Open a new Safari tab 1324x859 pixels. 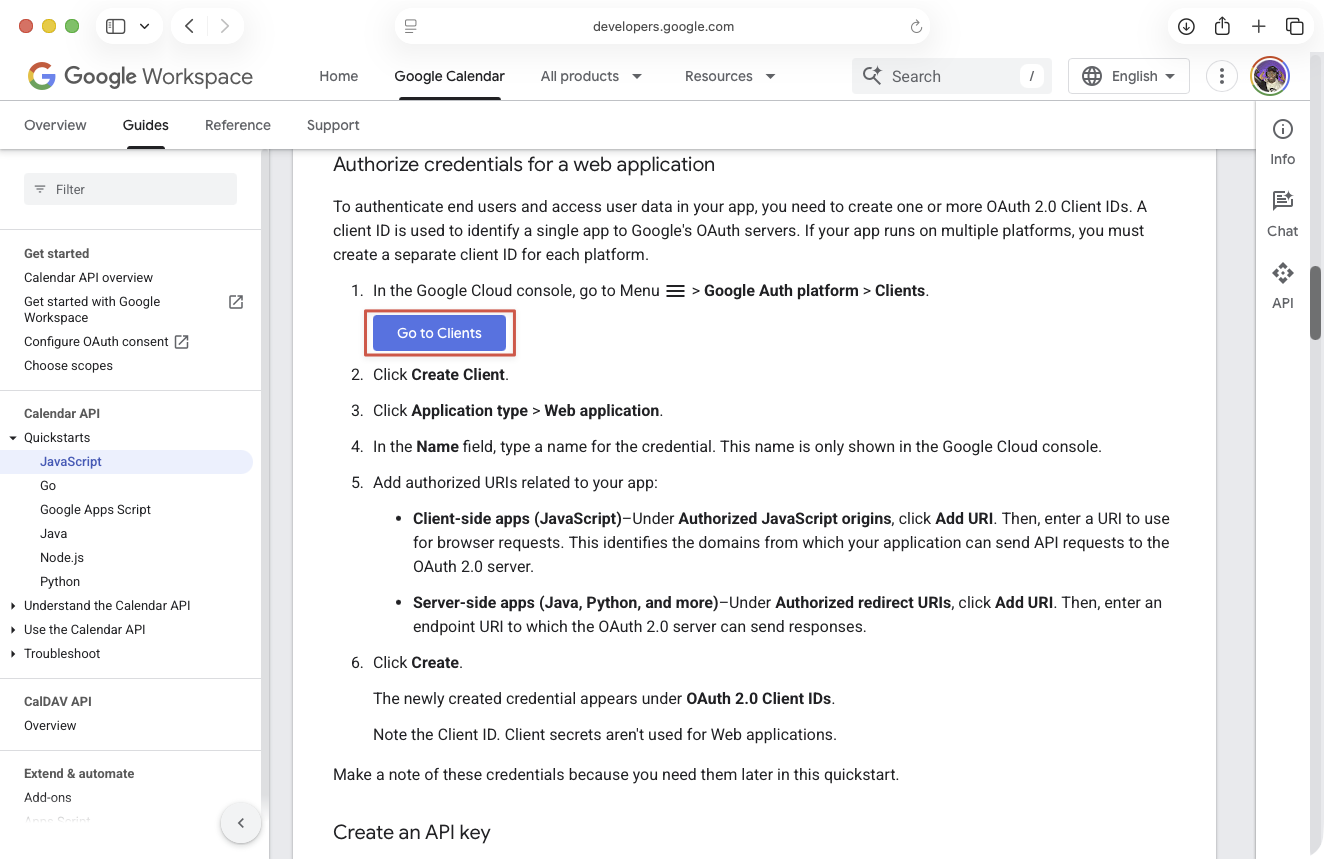[x=1258, y=27]
